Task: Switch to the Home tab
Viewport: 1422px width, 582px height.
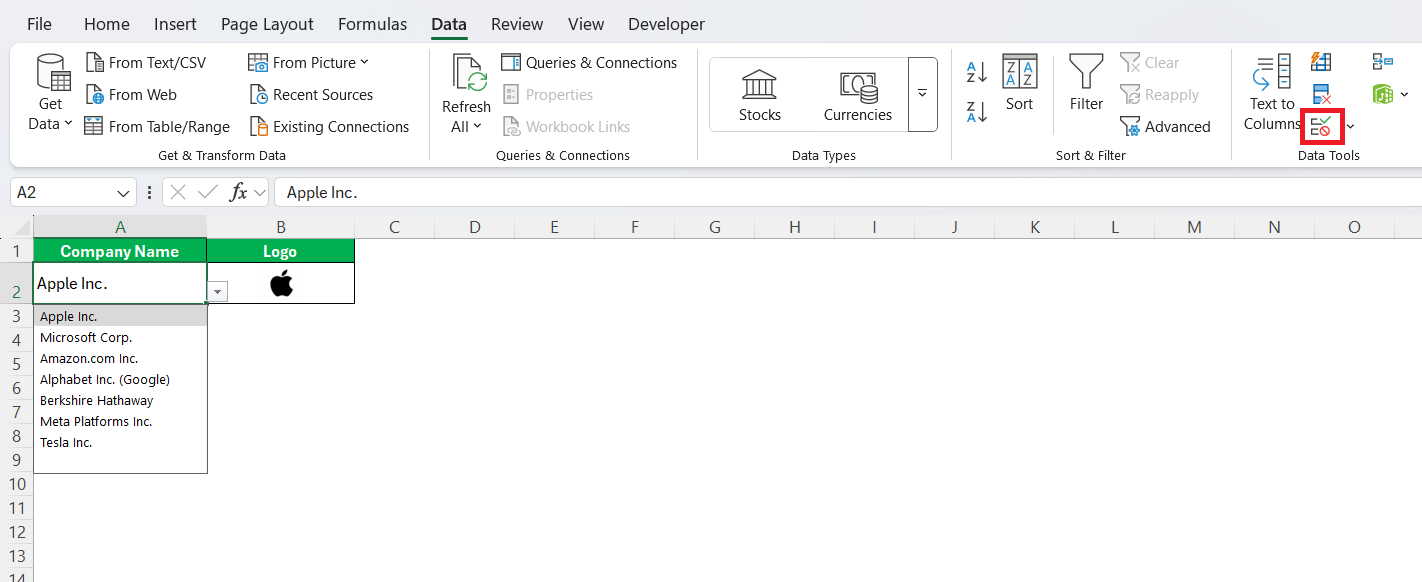Action: (x=107, y=24)
